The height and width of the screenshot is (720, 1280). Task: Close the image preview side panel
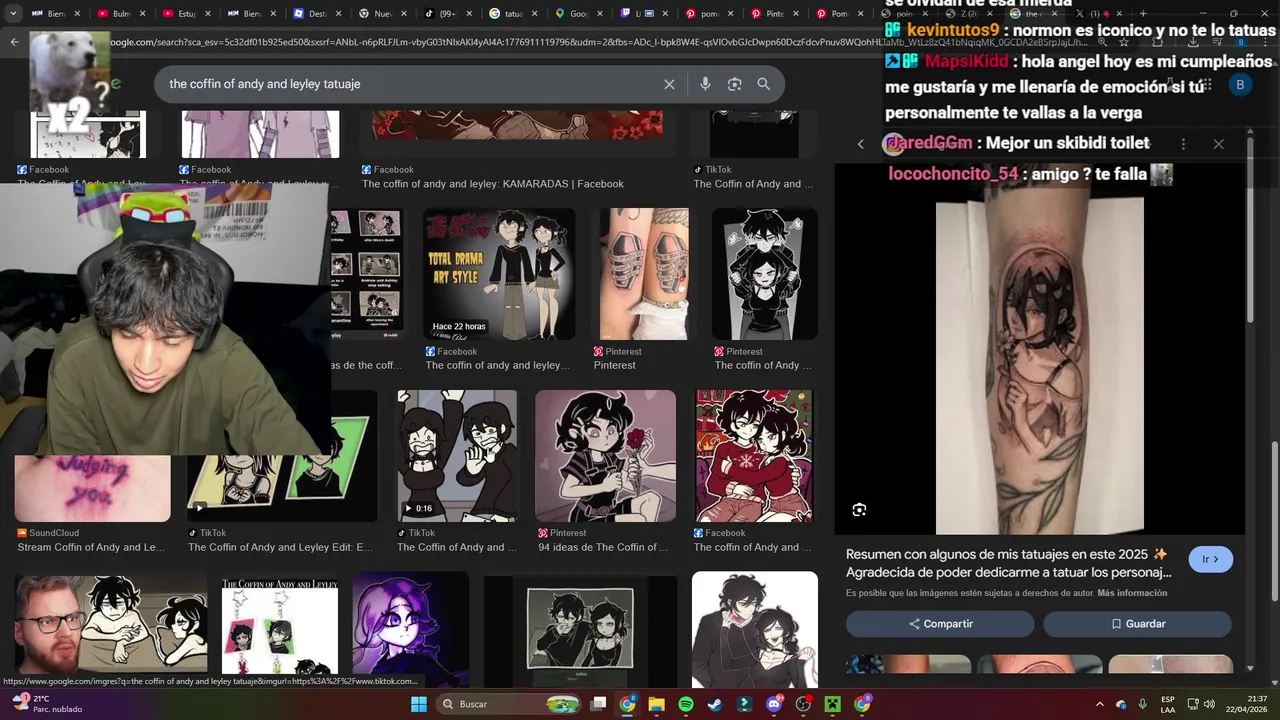click(x=1218, y=144)
